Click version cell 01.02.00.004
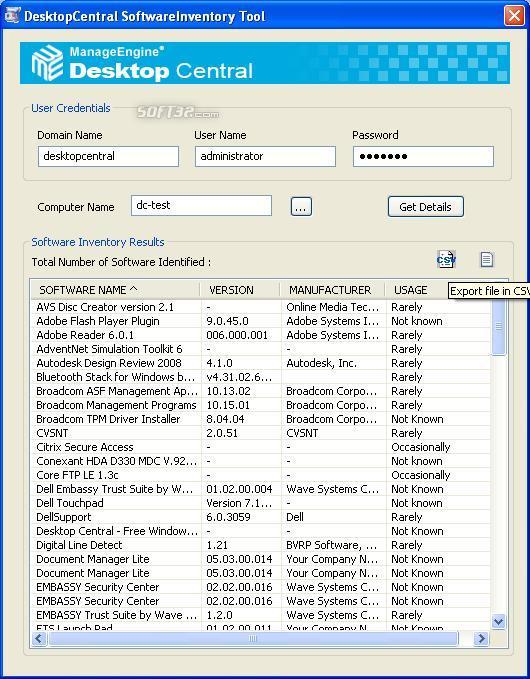 tap(239, 489)
